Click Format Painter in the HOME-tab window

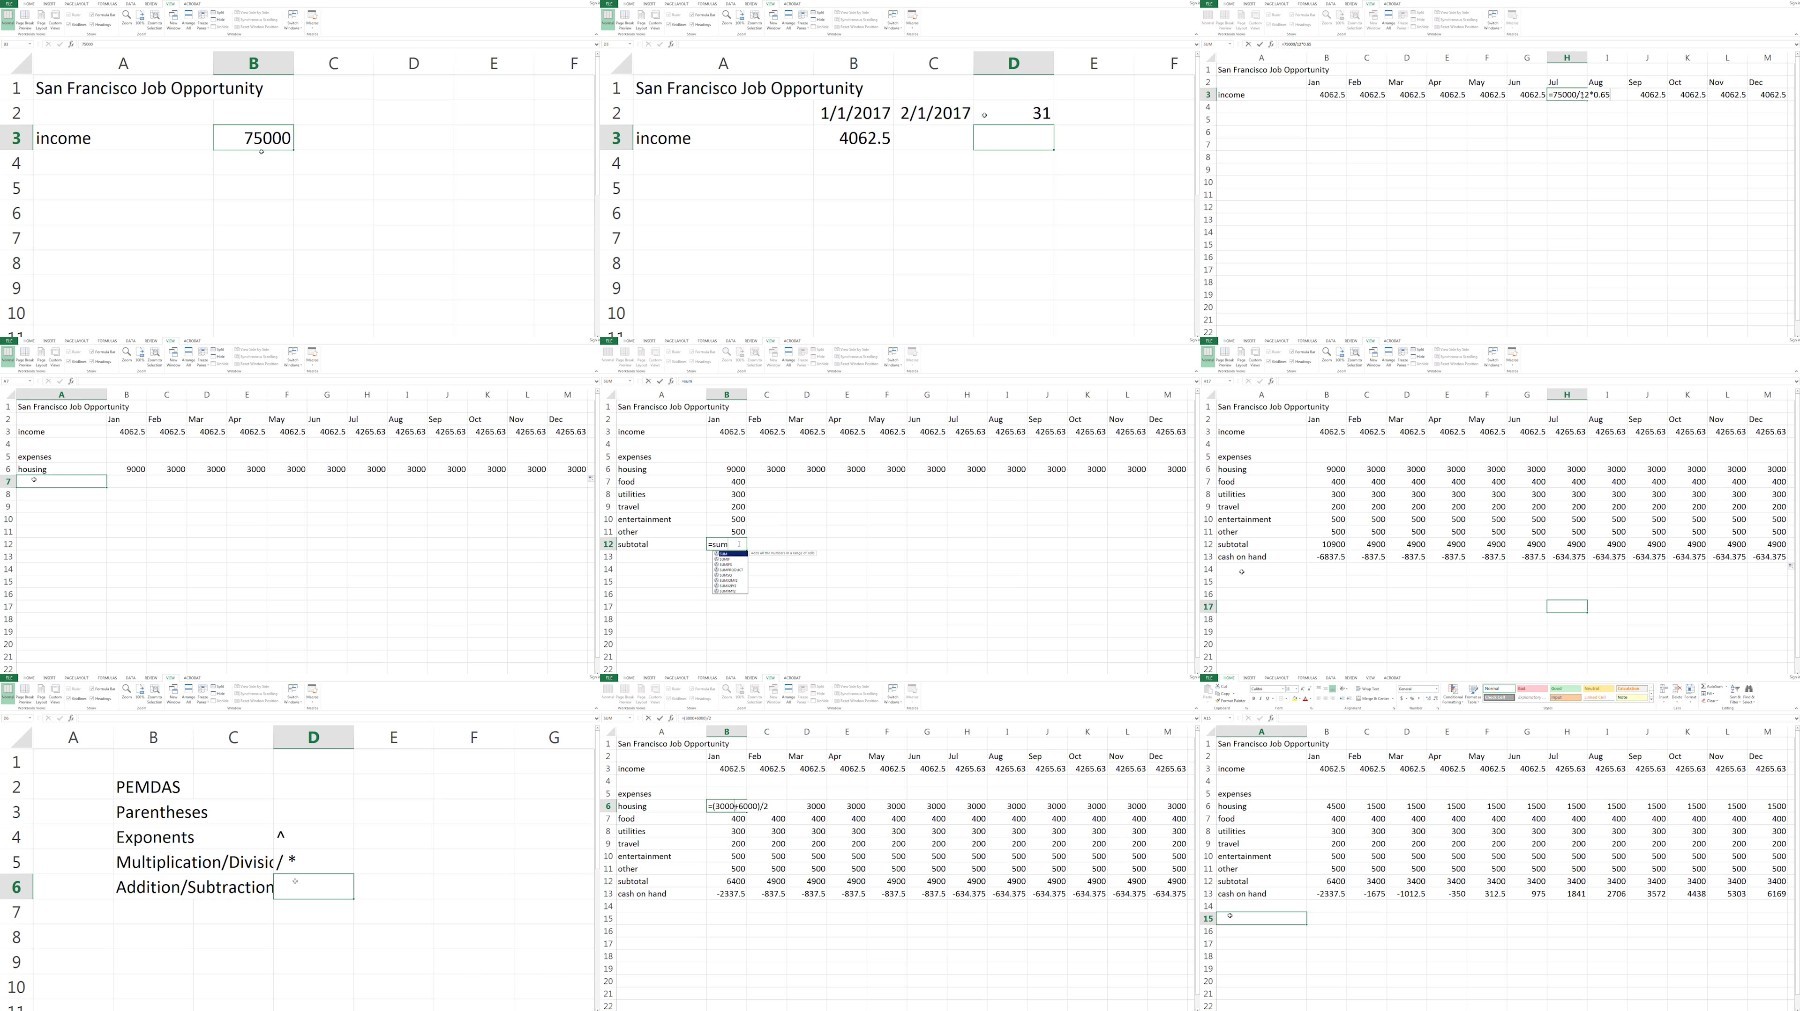pos(1231,700)
